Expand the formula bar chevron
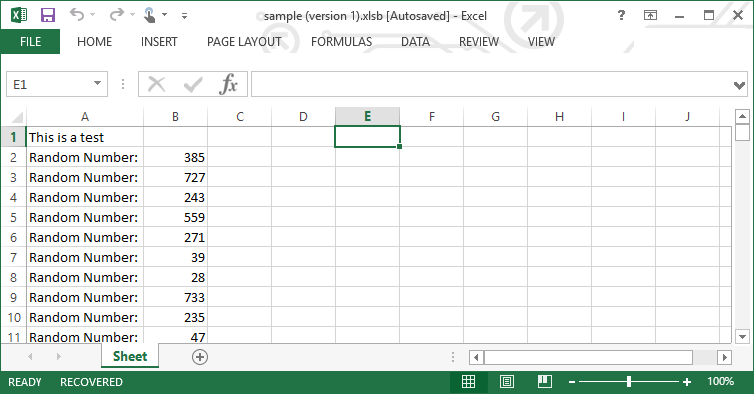The image size is (754, 394). pyautogui.click(x=740, y=85)
